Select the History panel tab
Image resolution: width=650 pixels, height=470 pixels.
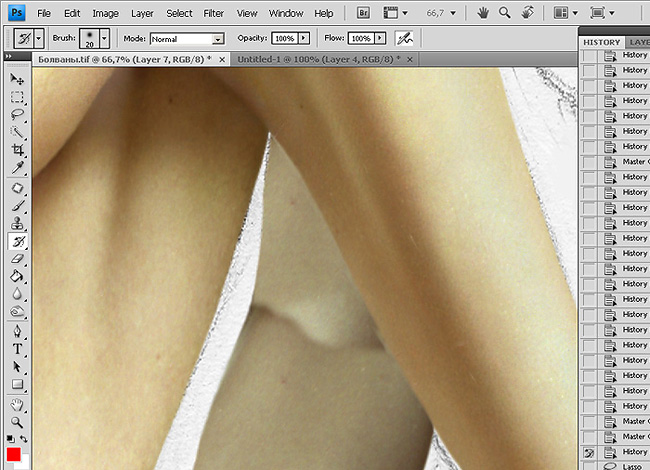click(x=601, y=42)
